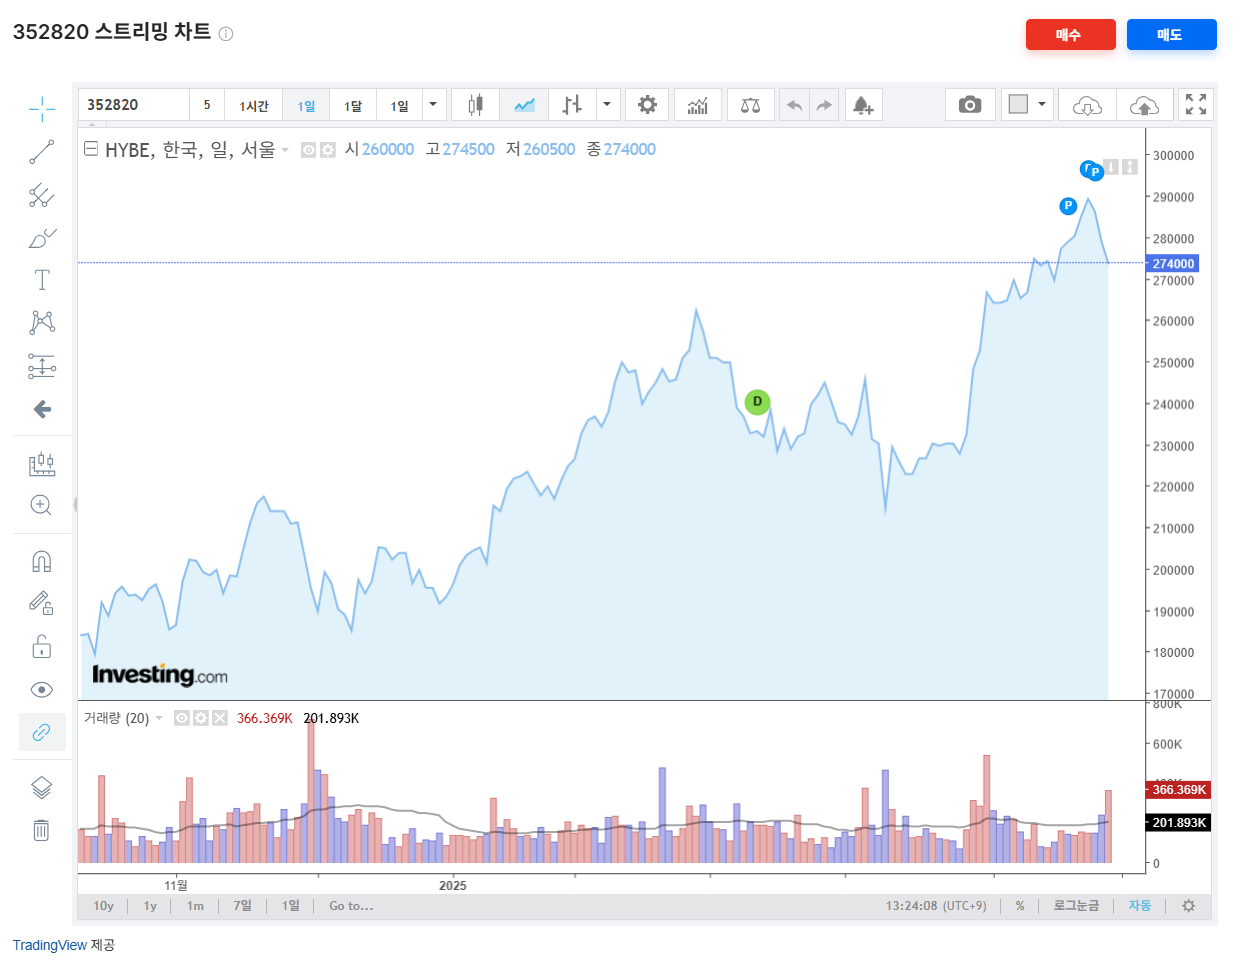The width and height of the screenshot is (1240, 970).
Task: Toggle hide all drawings eye icon
Action: coord(42,690)
